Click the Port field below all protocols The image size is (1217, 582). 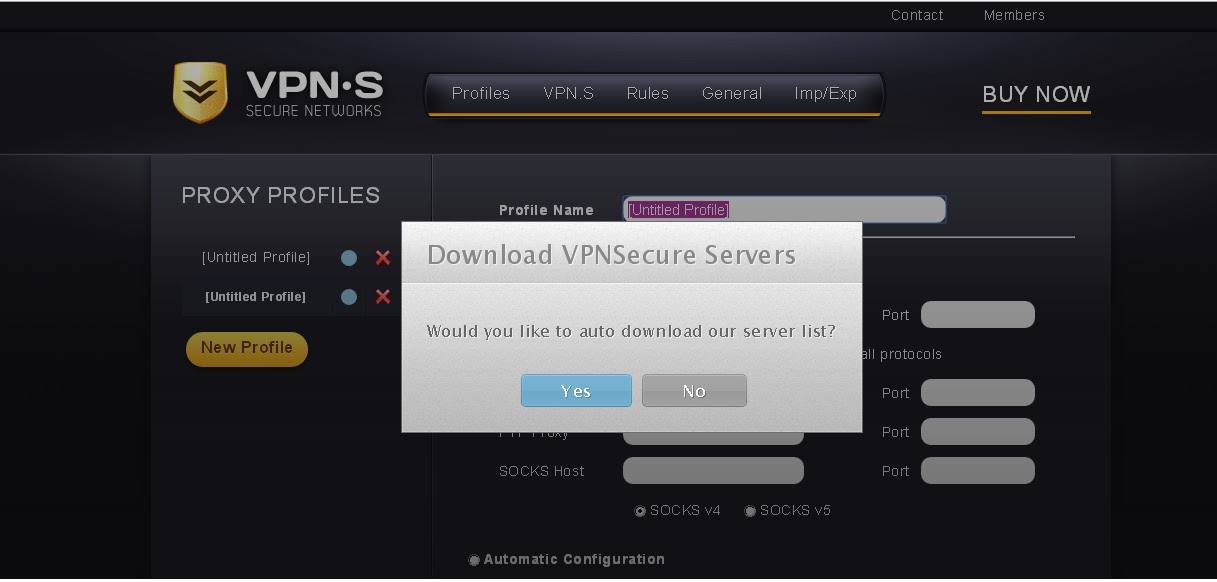point(978,393)
